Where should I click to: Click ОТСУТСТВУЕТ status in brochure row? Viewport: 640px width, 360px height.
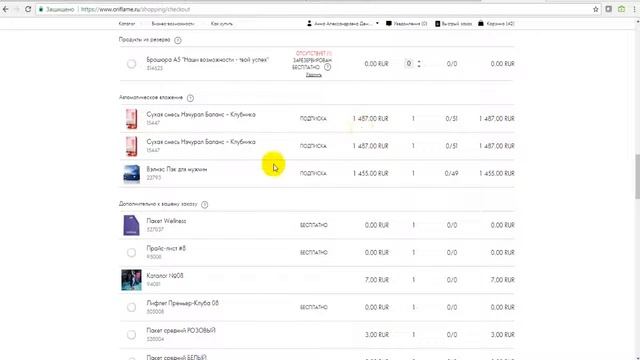click(314, 53)
